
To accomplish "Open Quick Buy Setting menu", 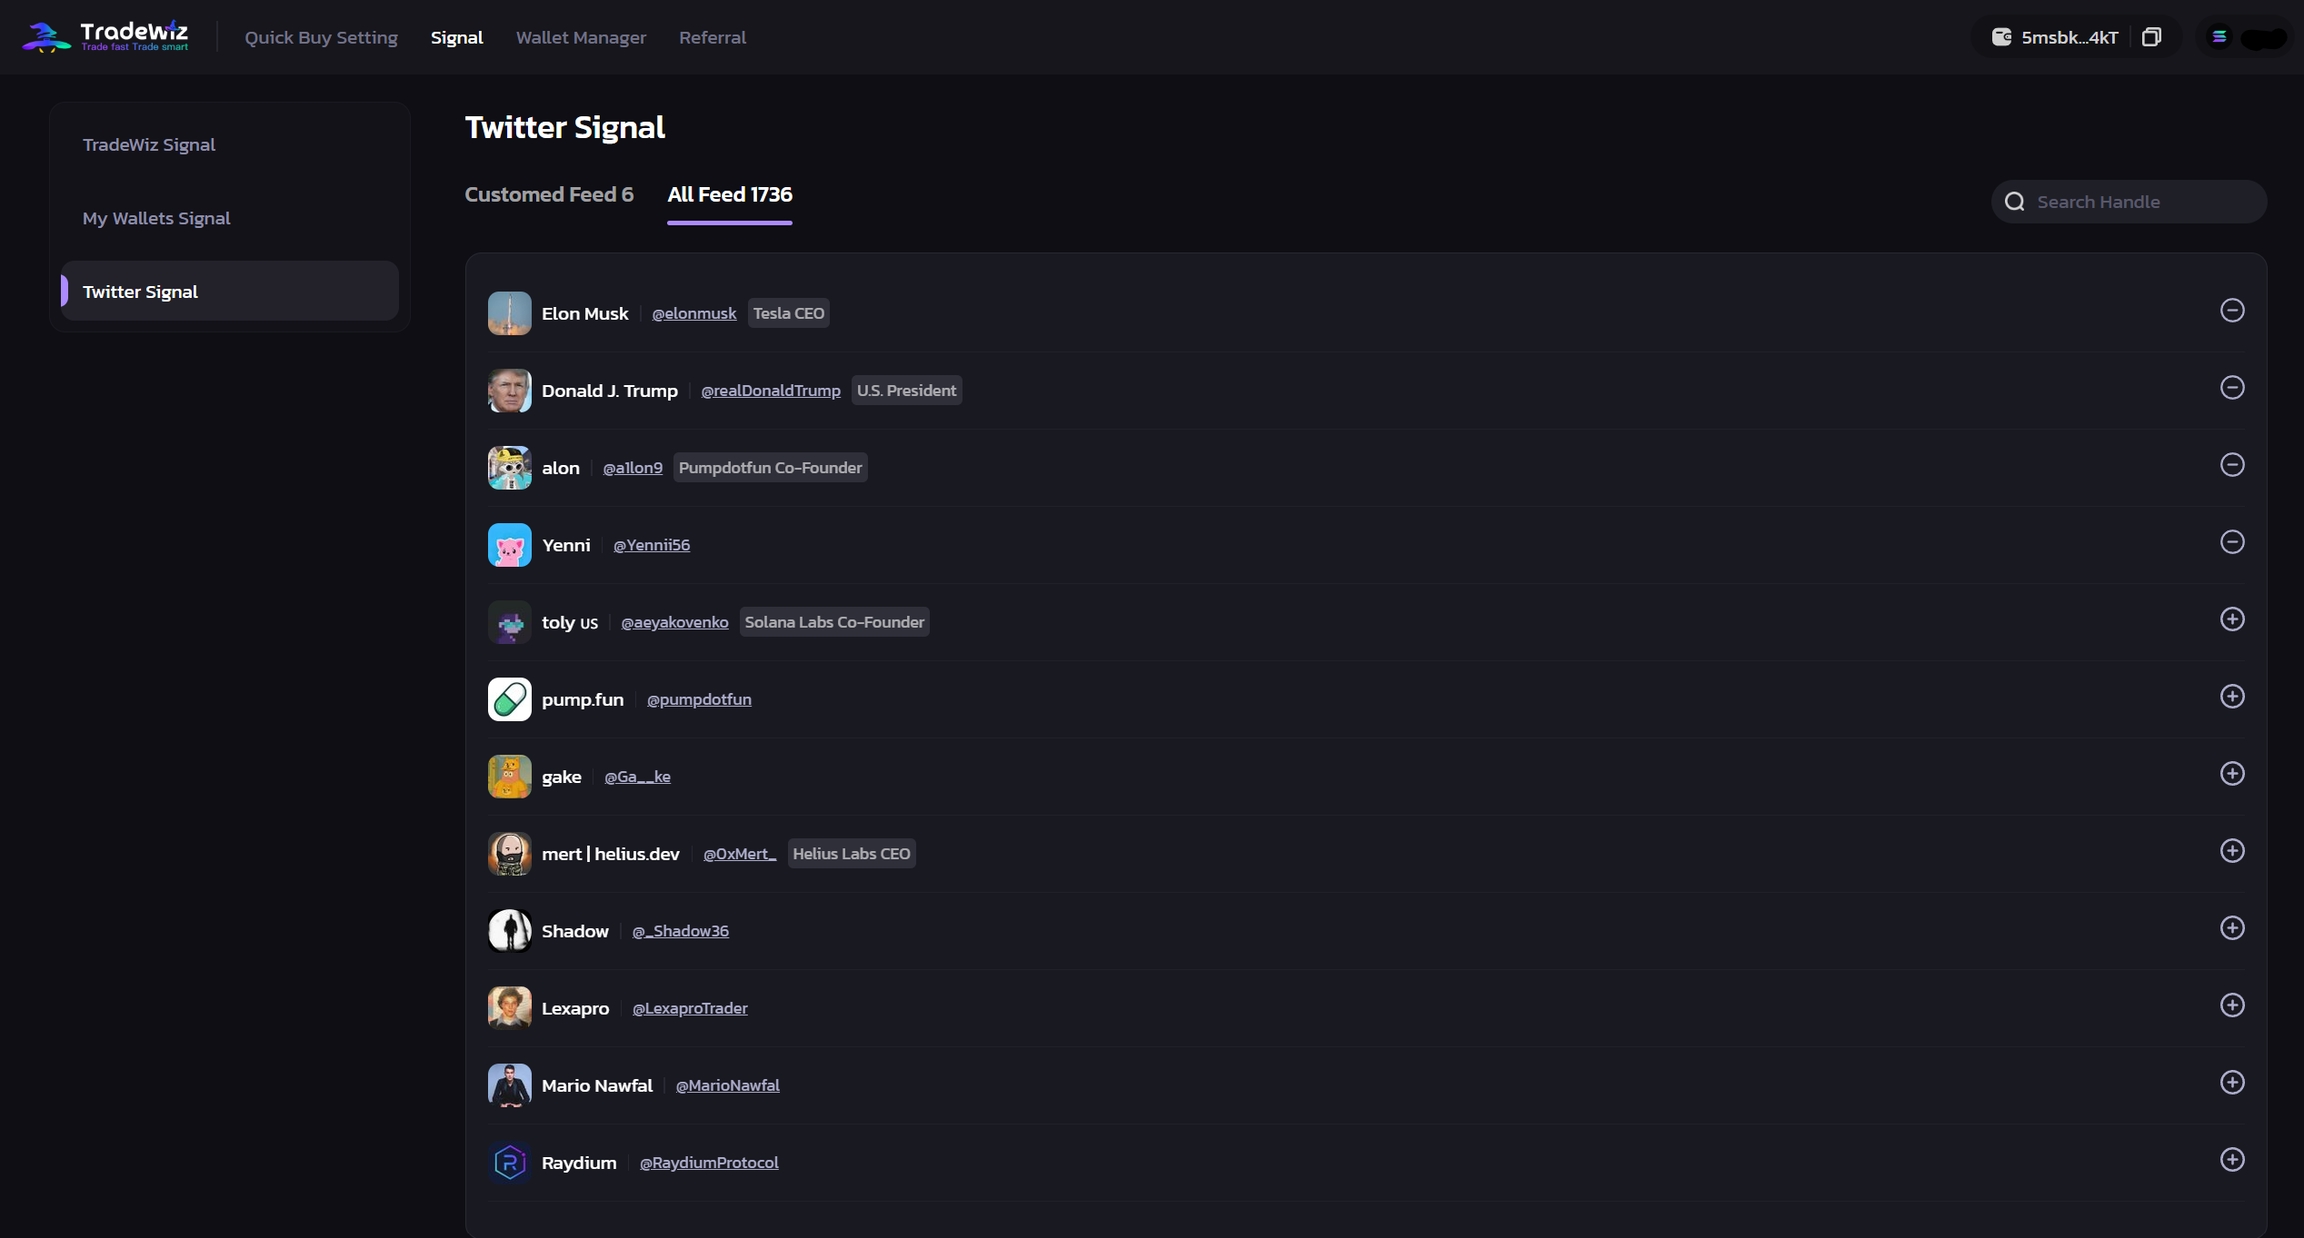I will [321, 37].
